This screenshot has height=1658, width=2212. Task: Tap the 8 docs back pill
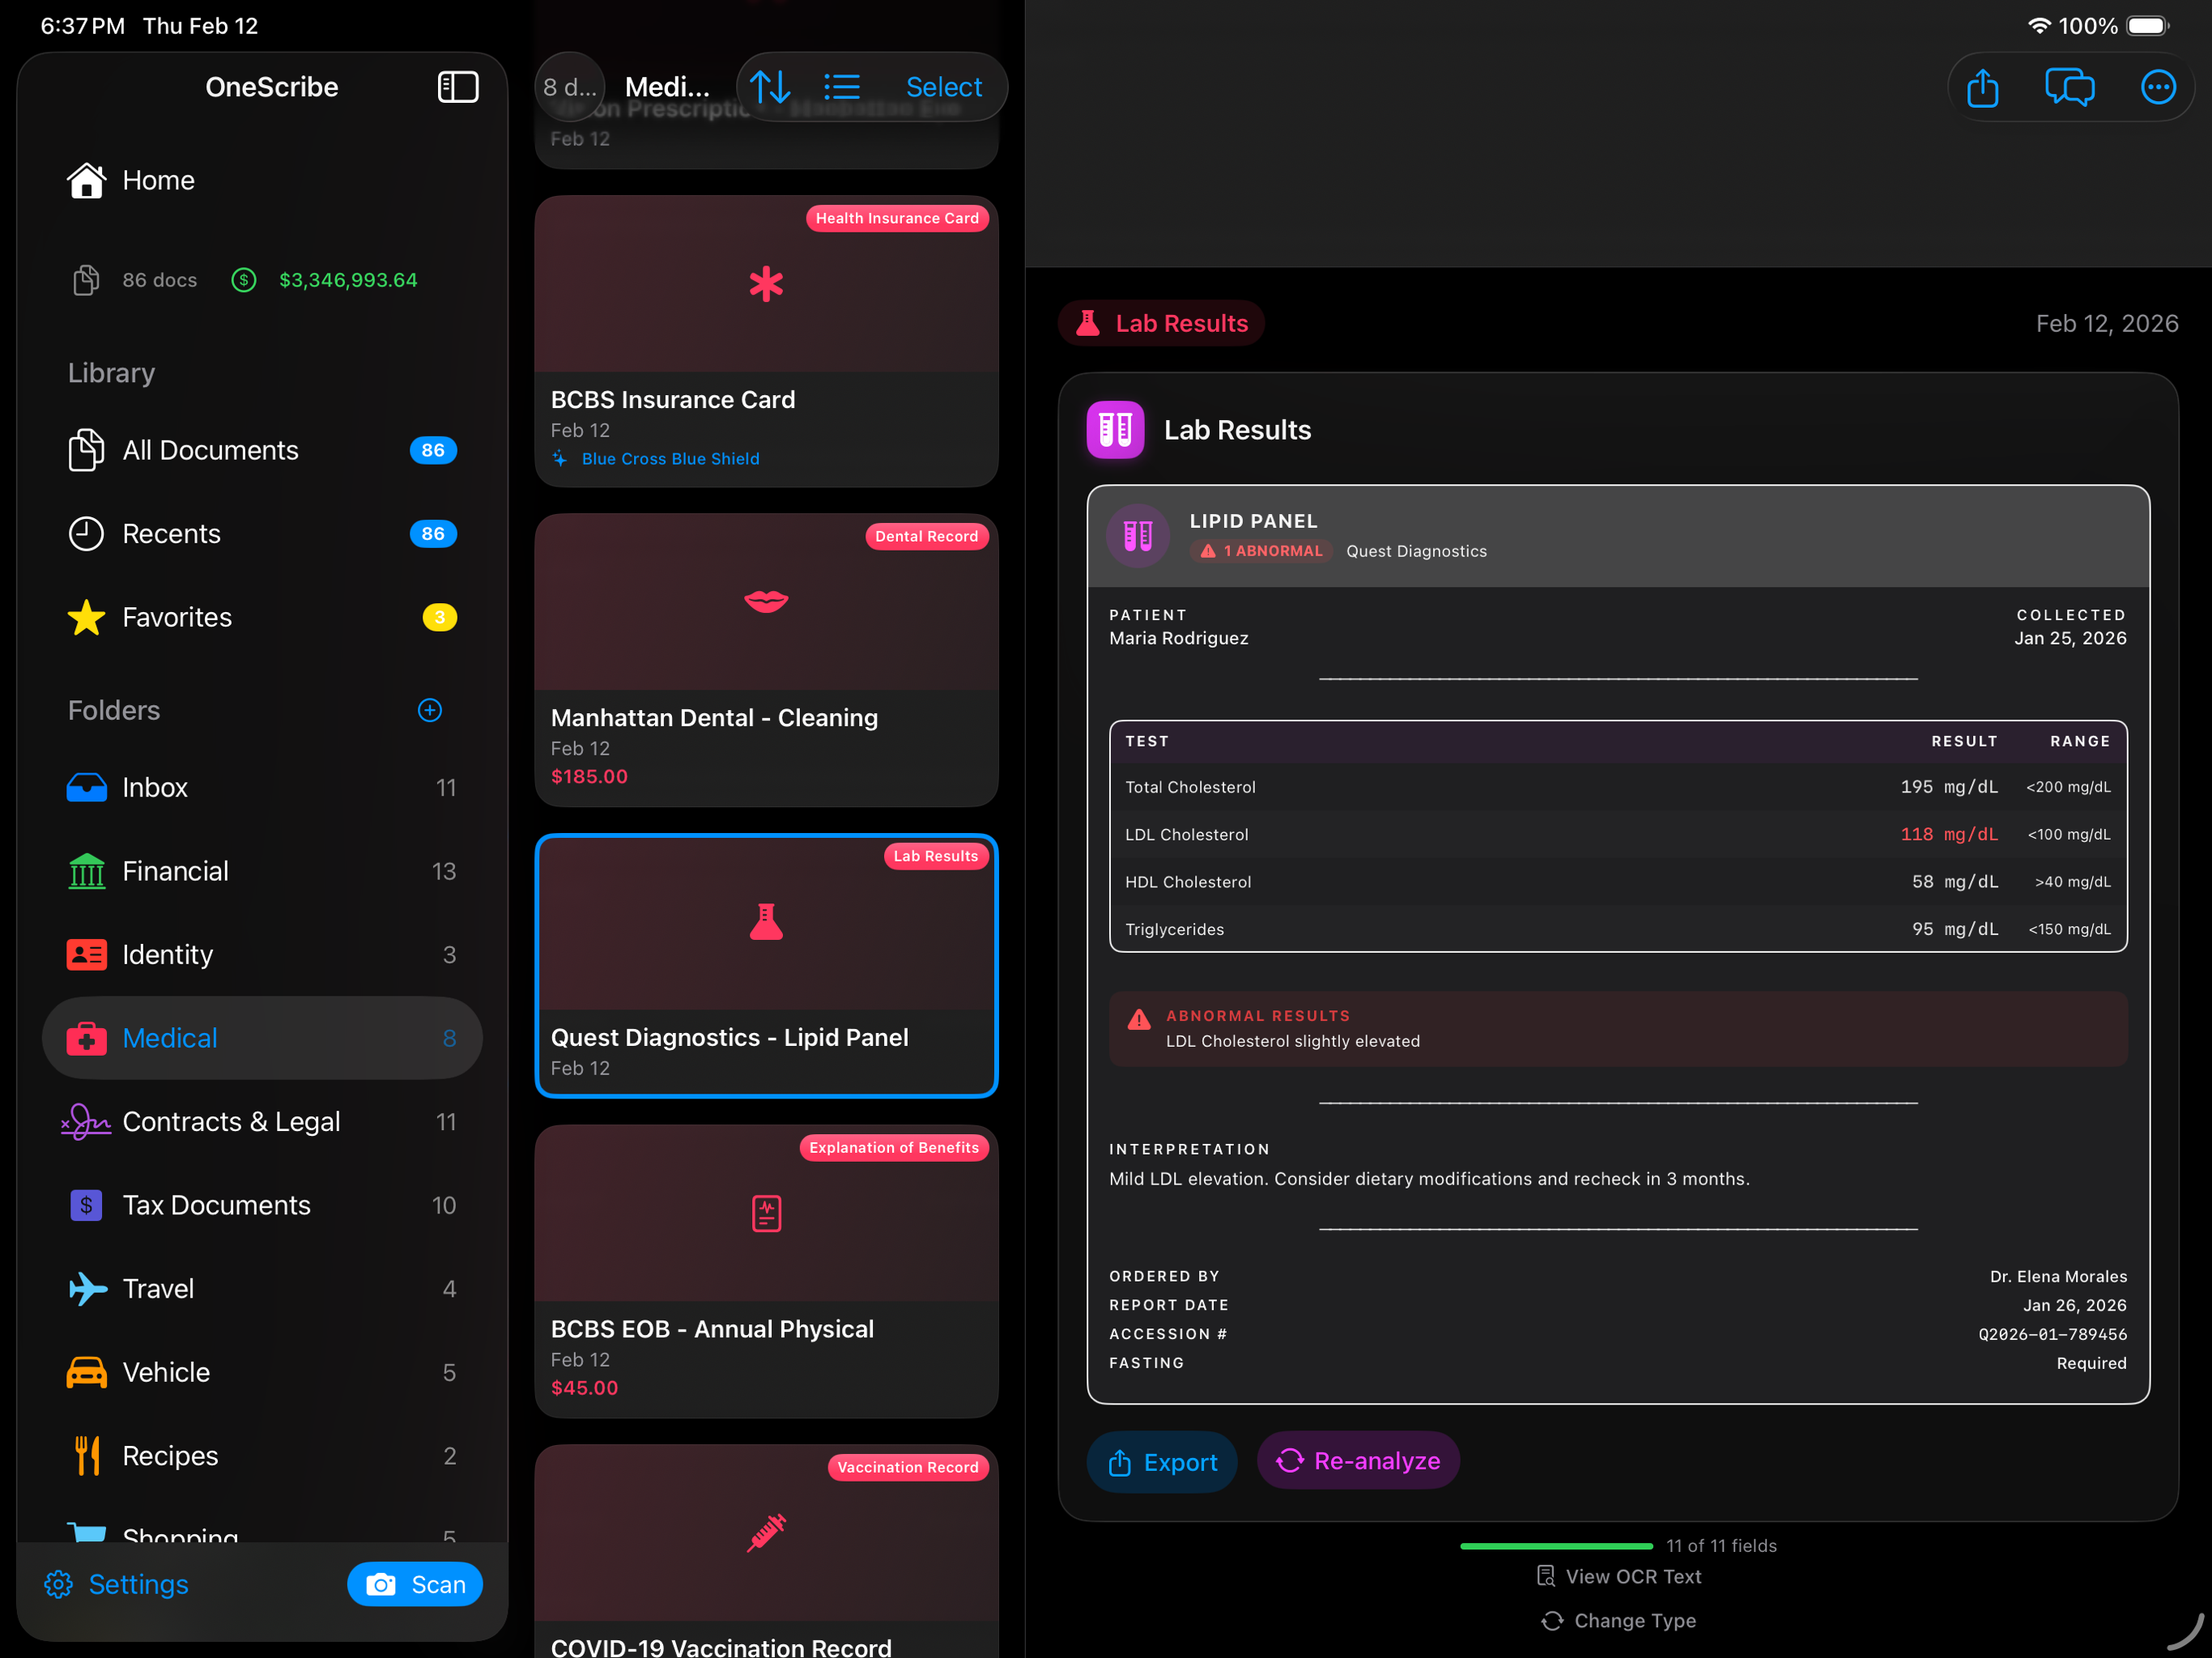point(570,87)
